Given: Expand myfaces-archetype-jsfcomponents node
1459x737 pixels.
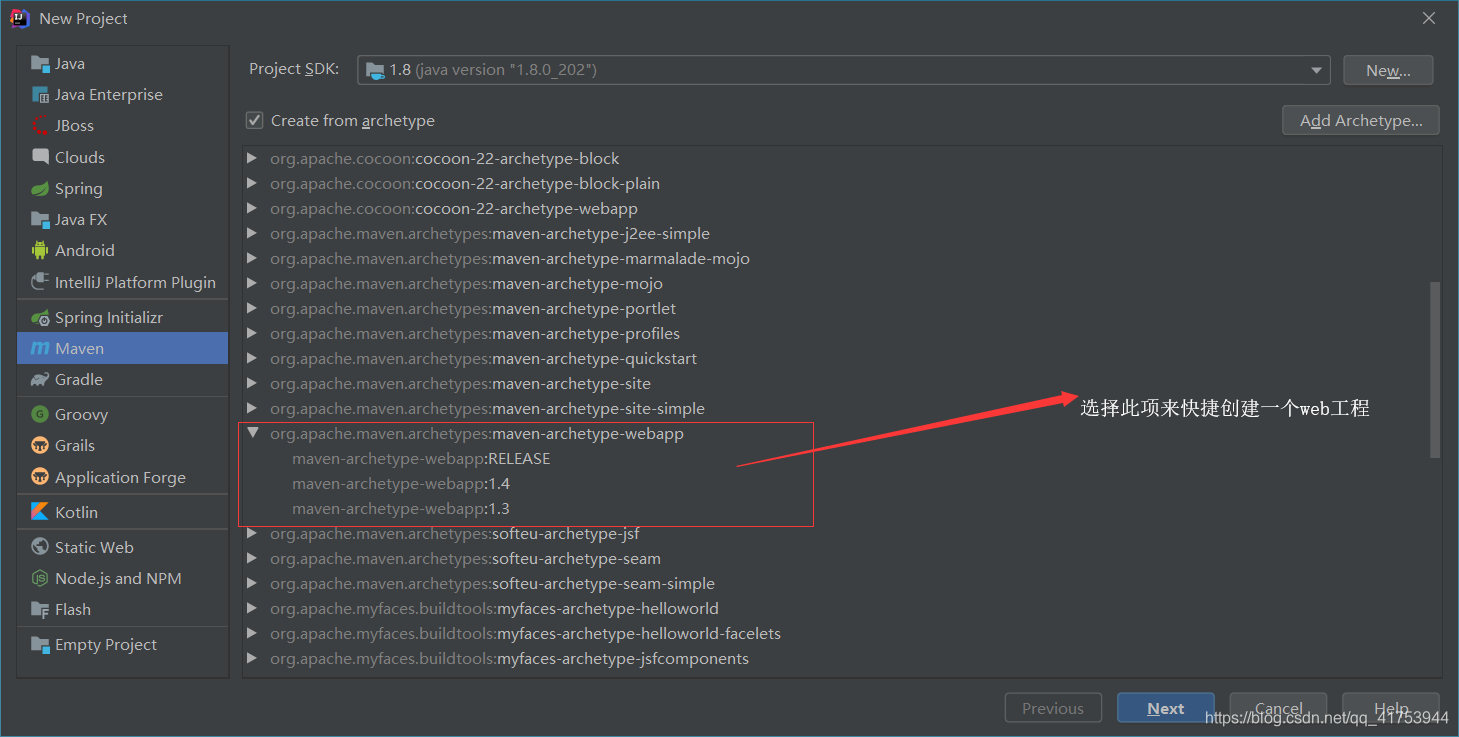Looking at the screenshot, I should point(252,658).
